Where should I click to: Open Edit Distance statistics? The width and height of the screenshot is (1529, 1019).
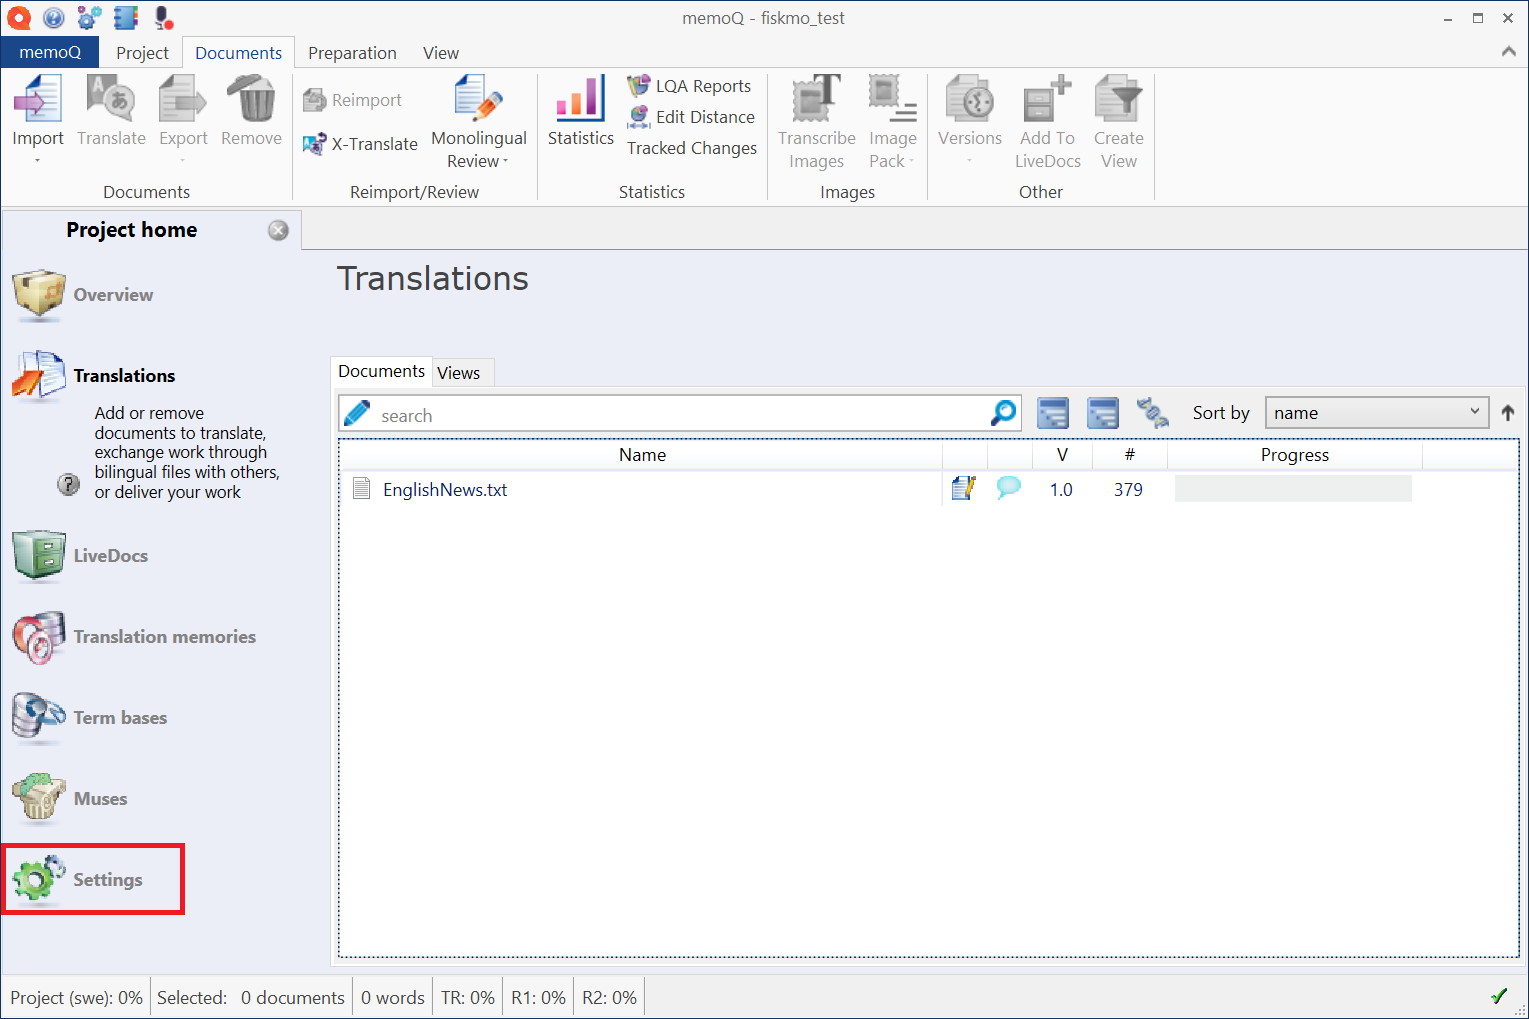click(691, 117)
